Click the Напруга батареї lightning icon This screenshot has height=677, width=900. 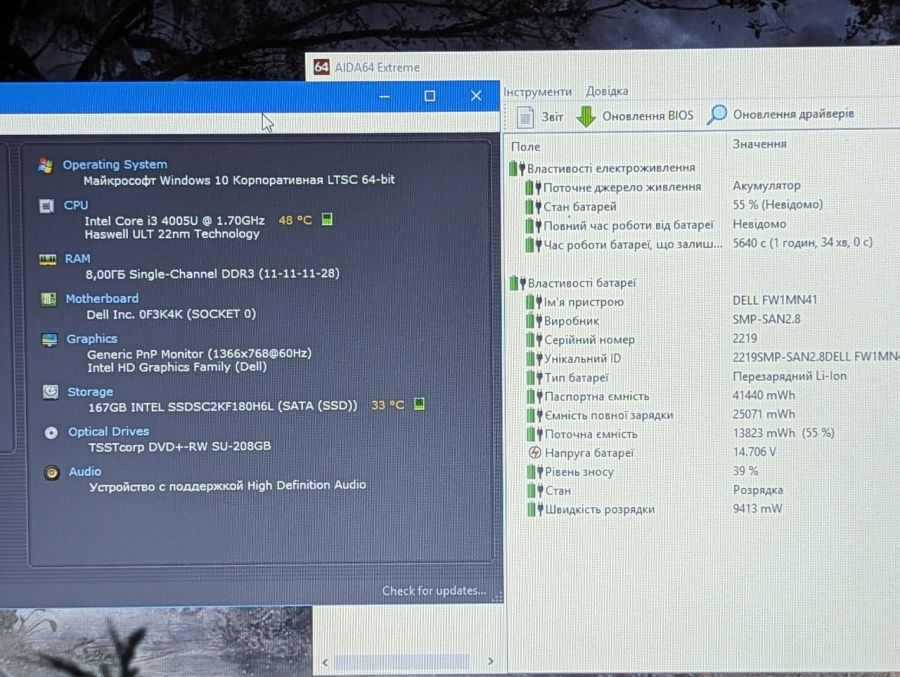click(534, 452)
